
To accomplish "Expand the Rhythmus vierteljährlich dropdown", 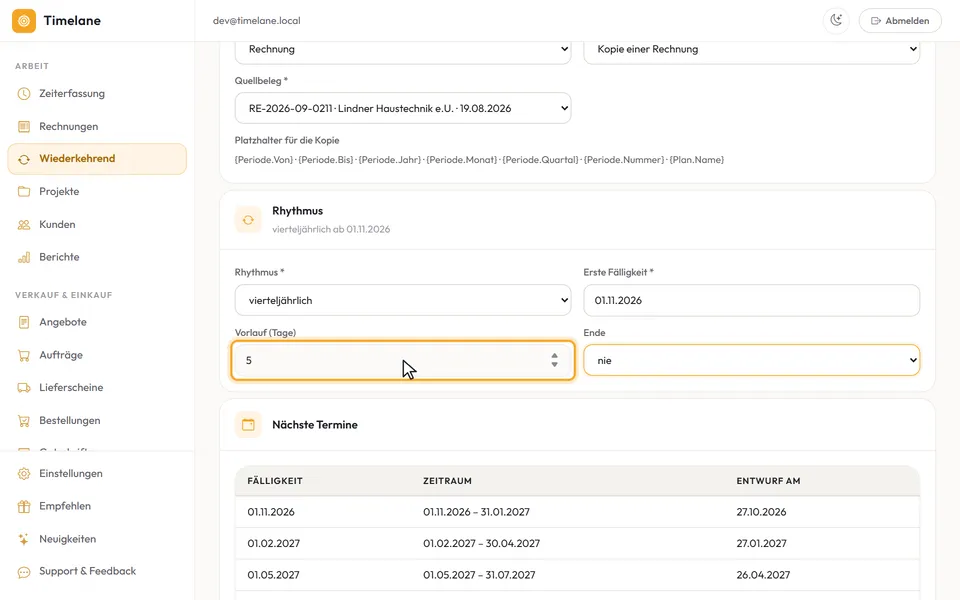I will click(403, 300).
